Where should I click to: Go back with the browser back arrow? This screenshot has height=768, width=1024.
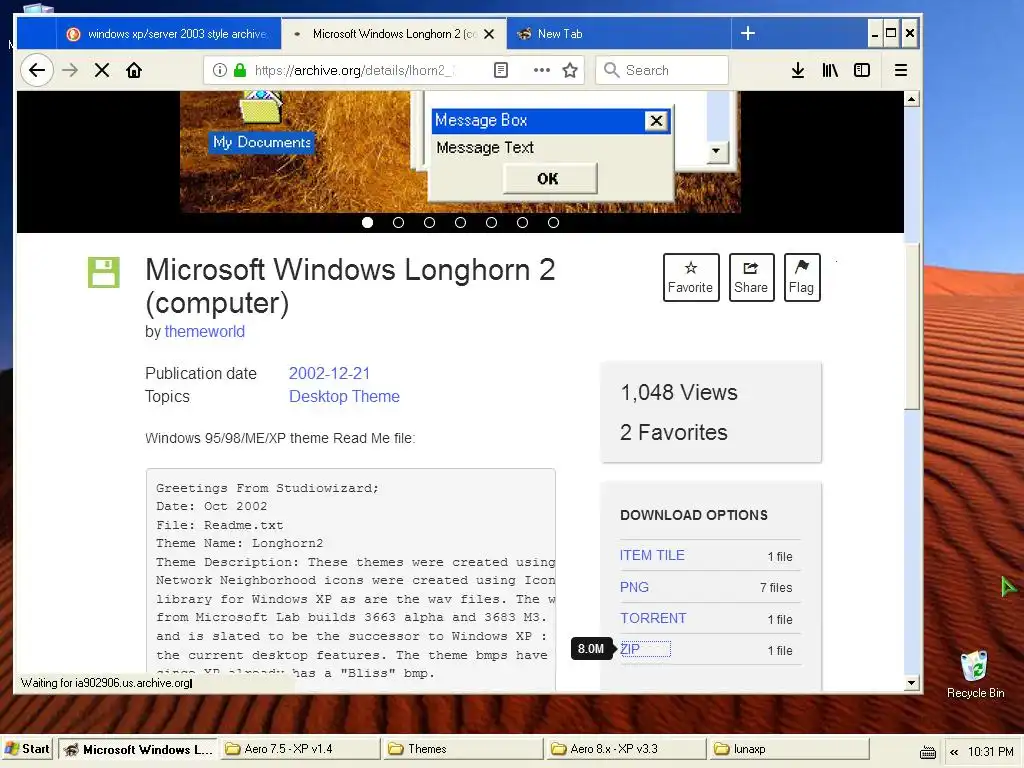37,70
